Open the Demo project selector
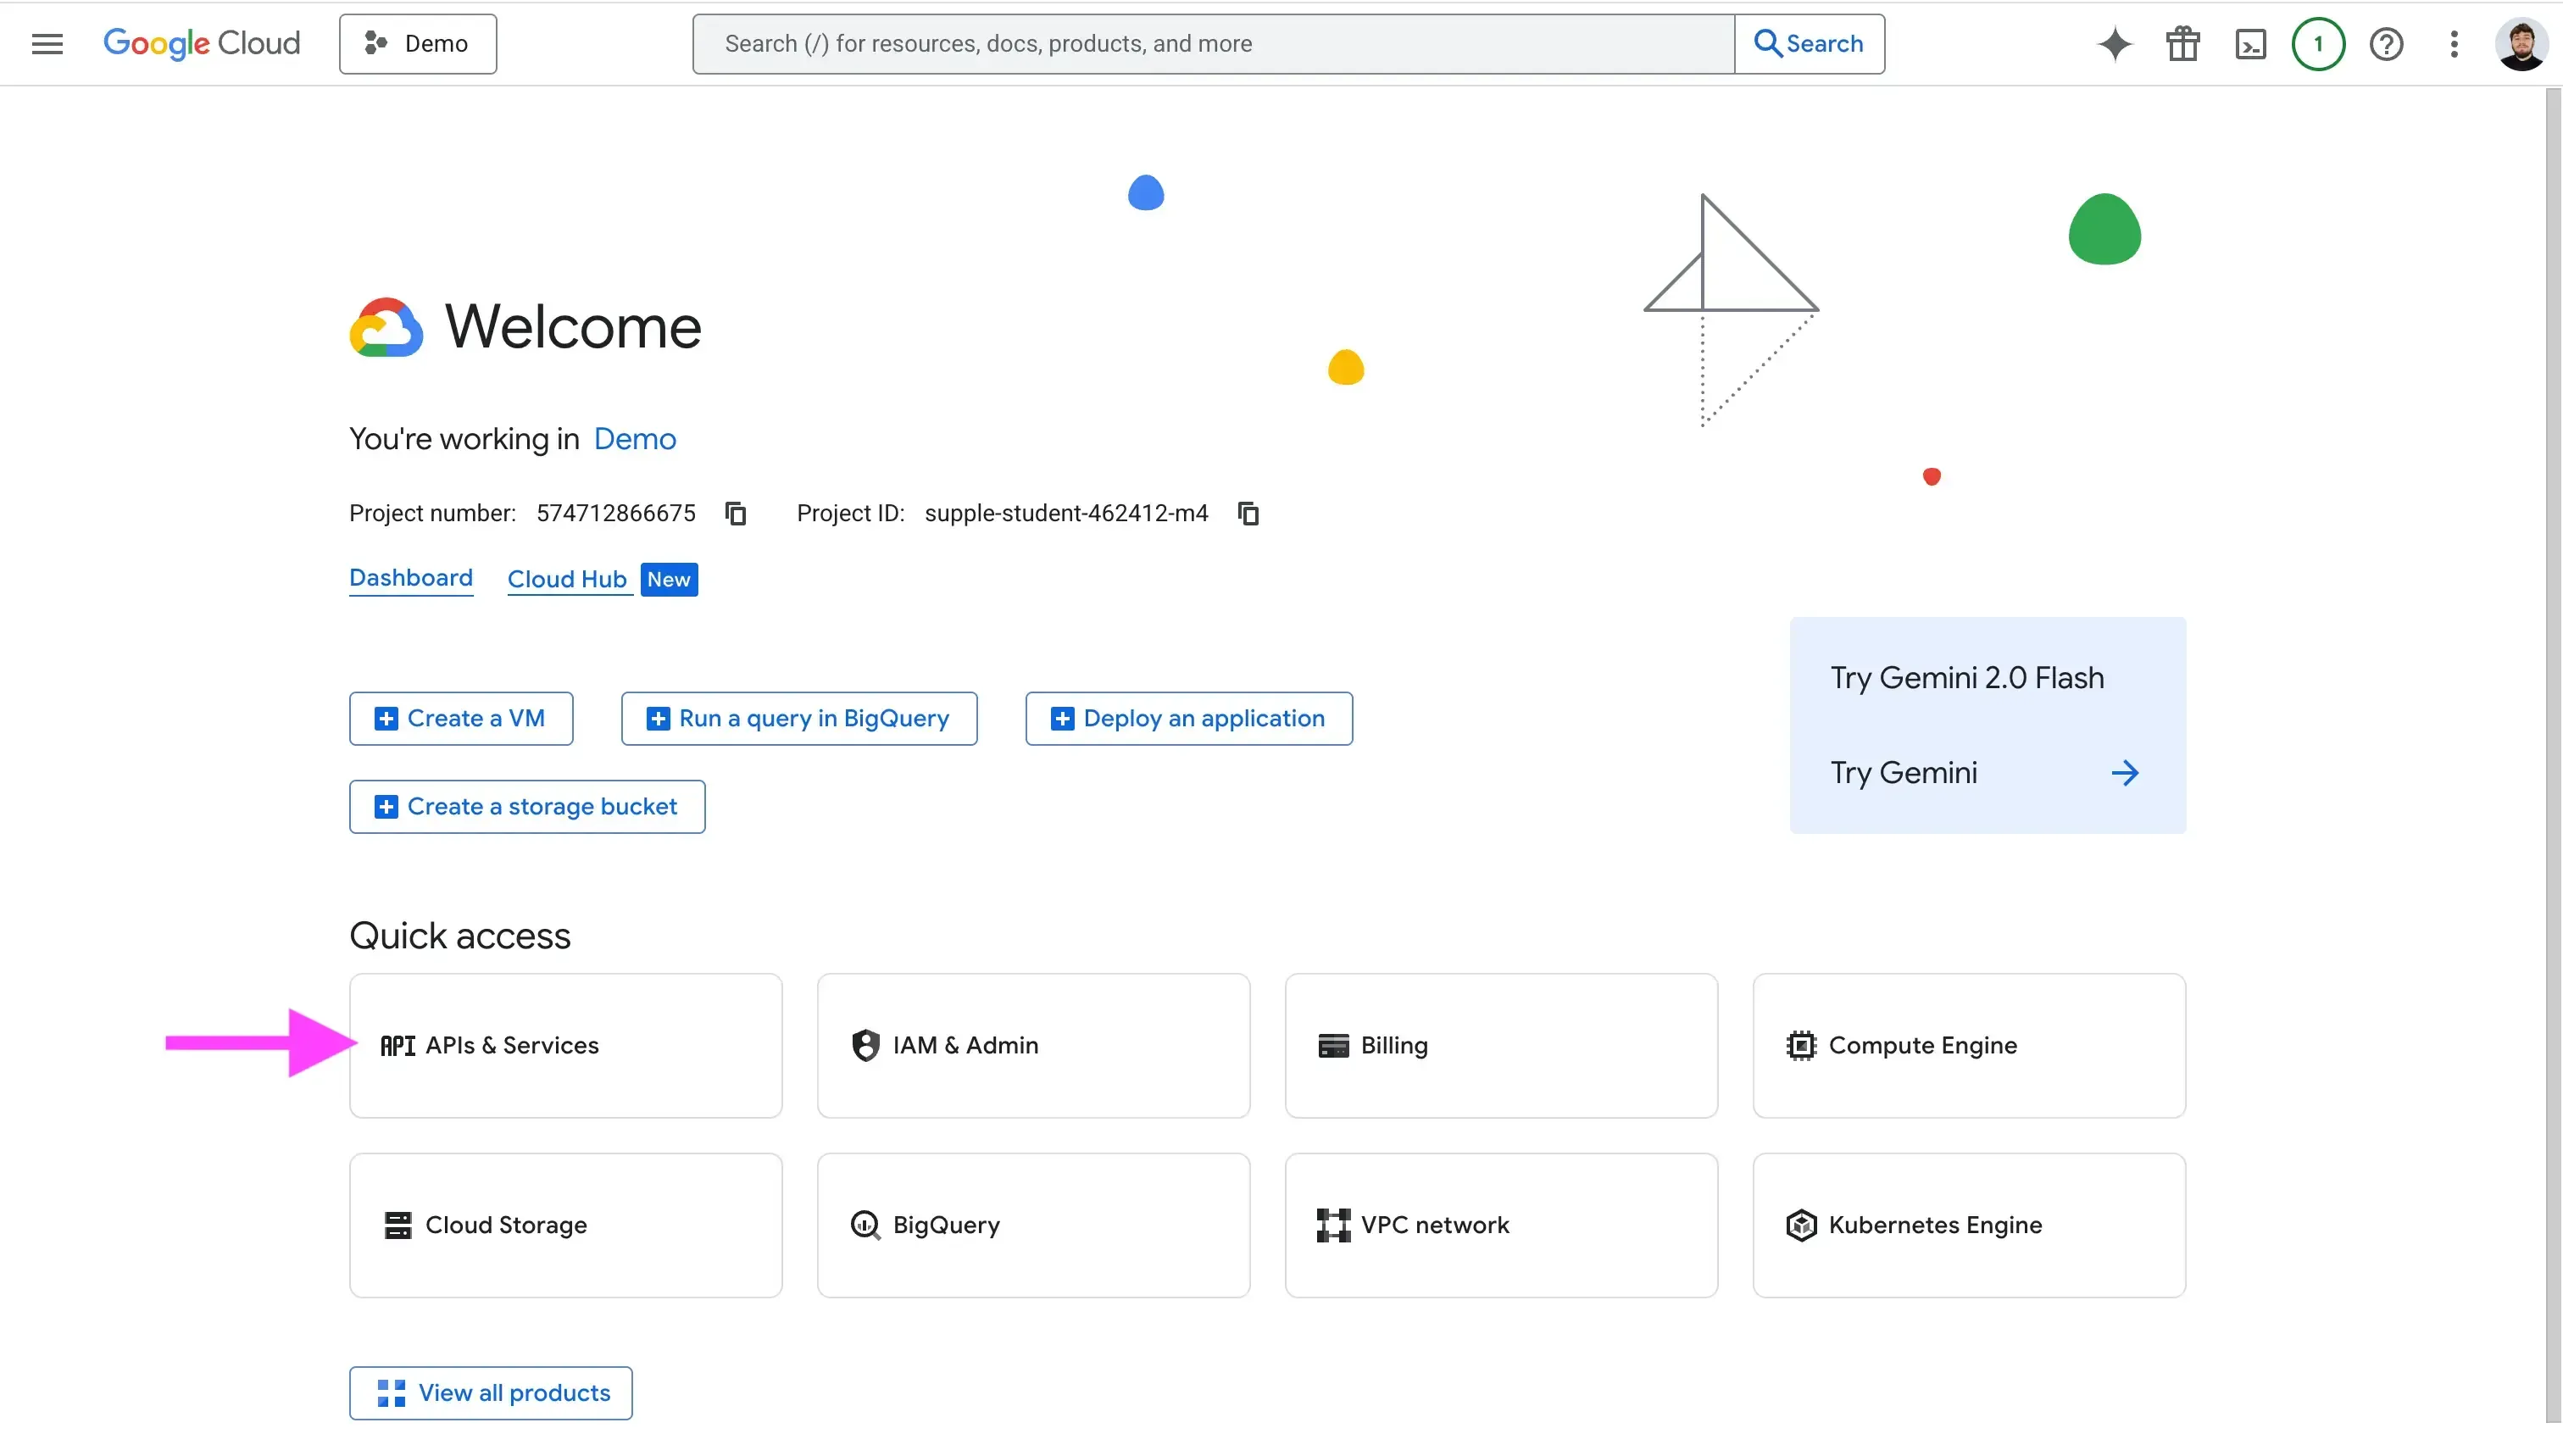Viewport: 2563px width, 1456px height. click(418, 43)
